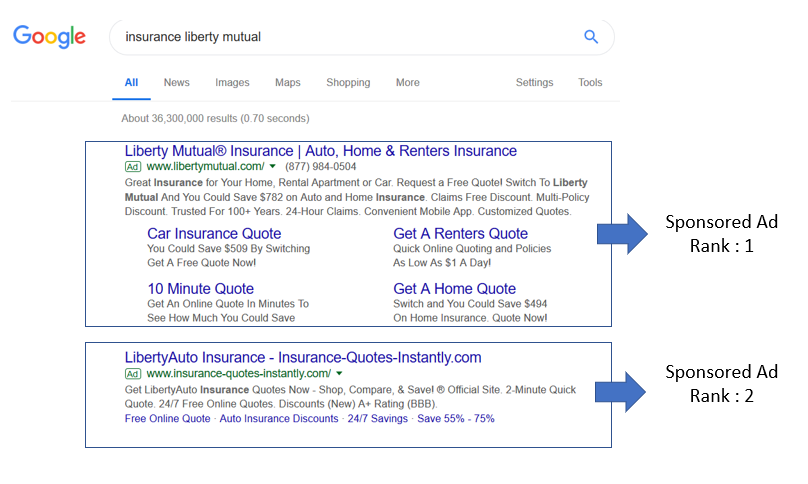Click description starting Great Insurance for Your Home
Screen dimensions: 808x484
coord(357,197)
